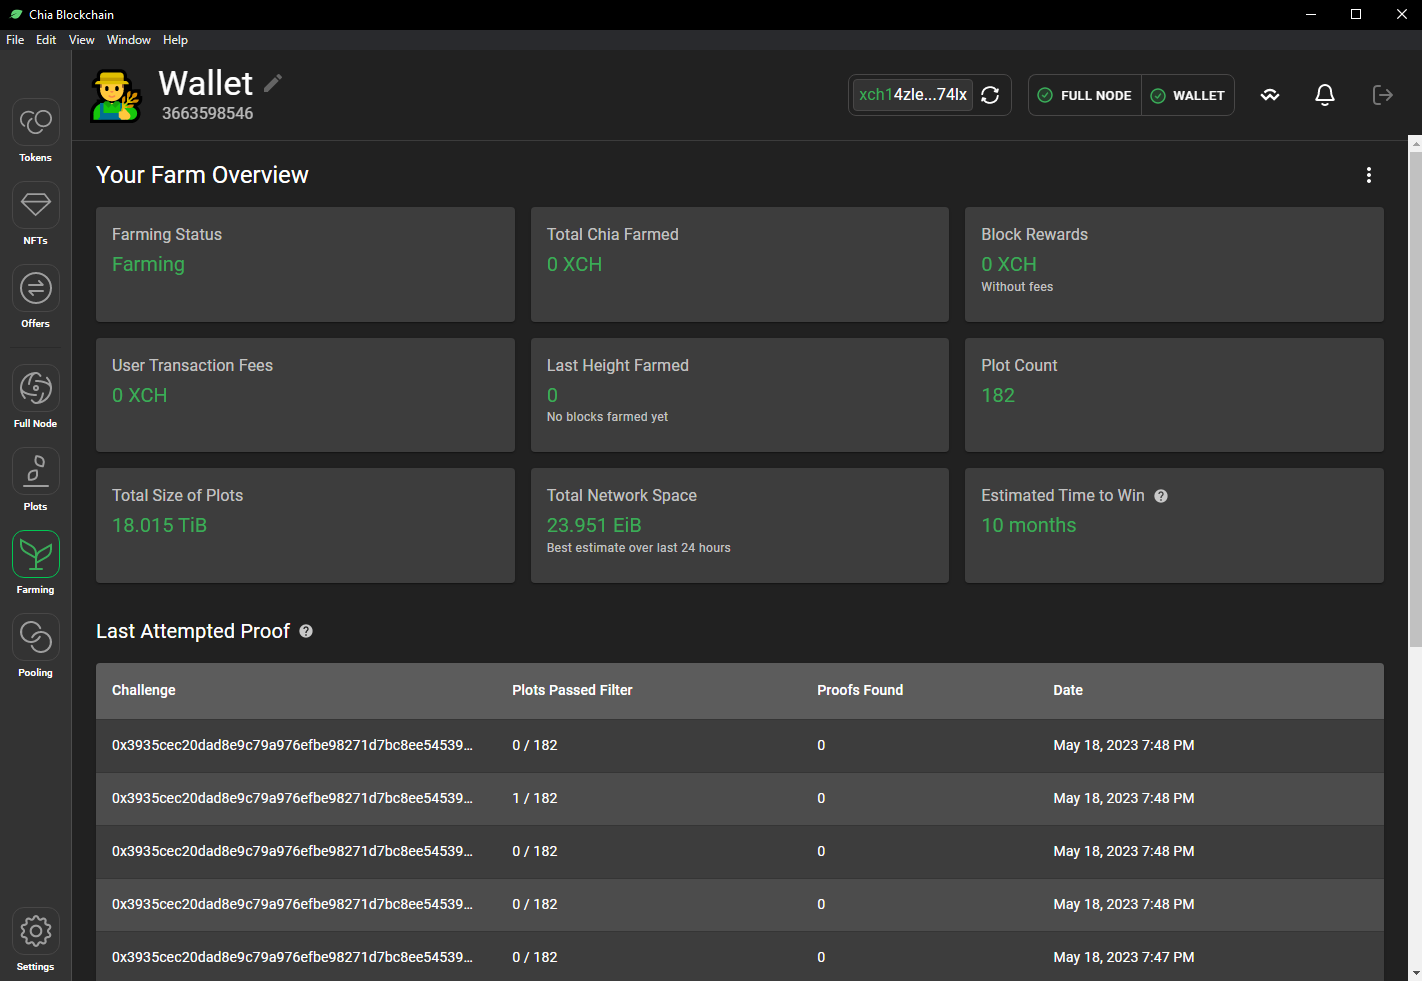
Task: Click help icon beside Estimated Time to Win
Action: point(1161,496)
